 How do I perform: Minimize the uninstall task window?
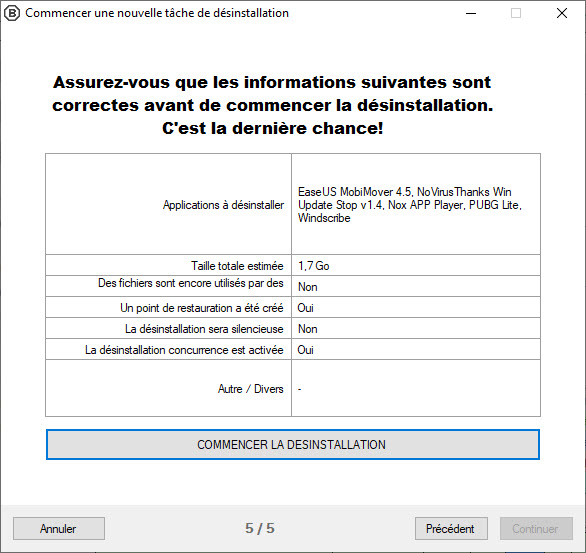point(471,13)
